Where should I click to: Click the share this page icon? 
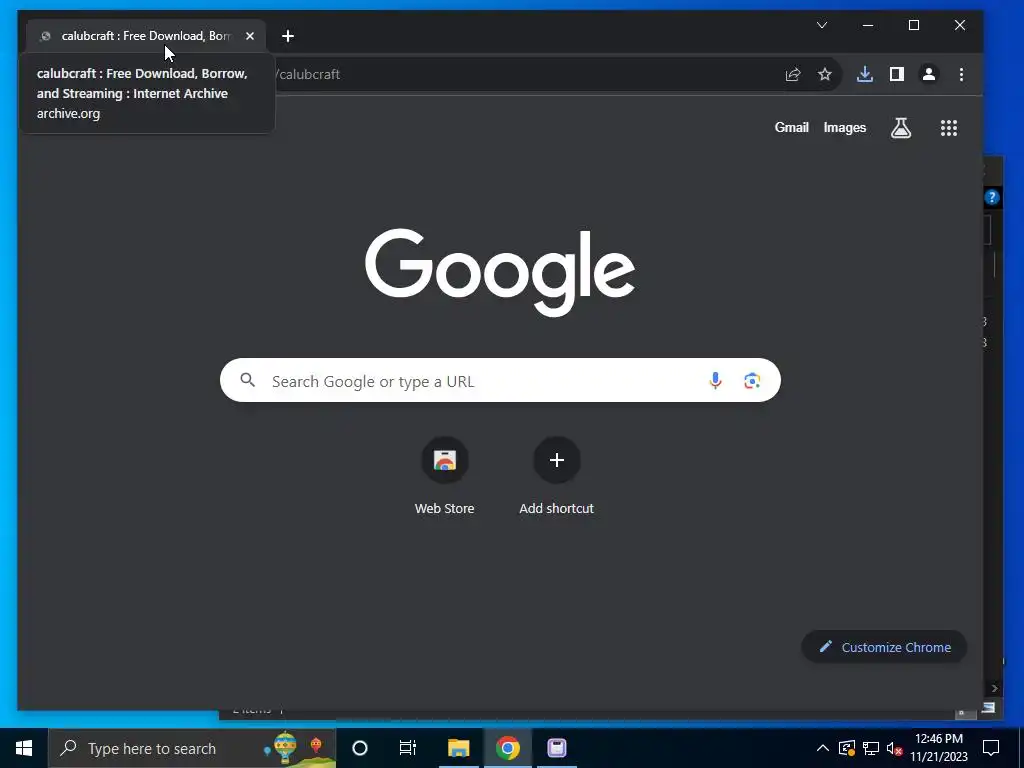coord(793,74)
